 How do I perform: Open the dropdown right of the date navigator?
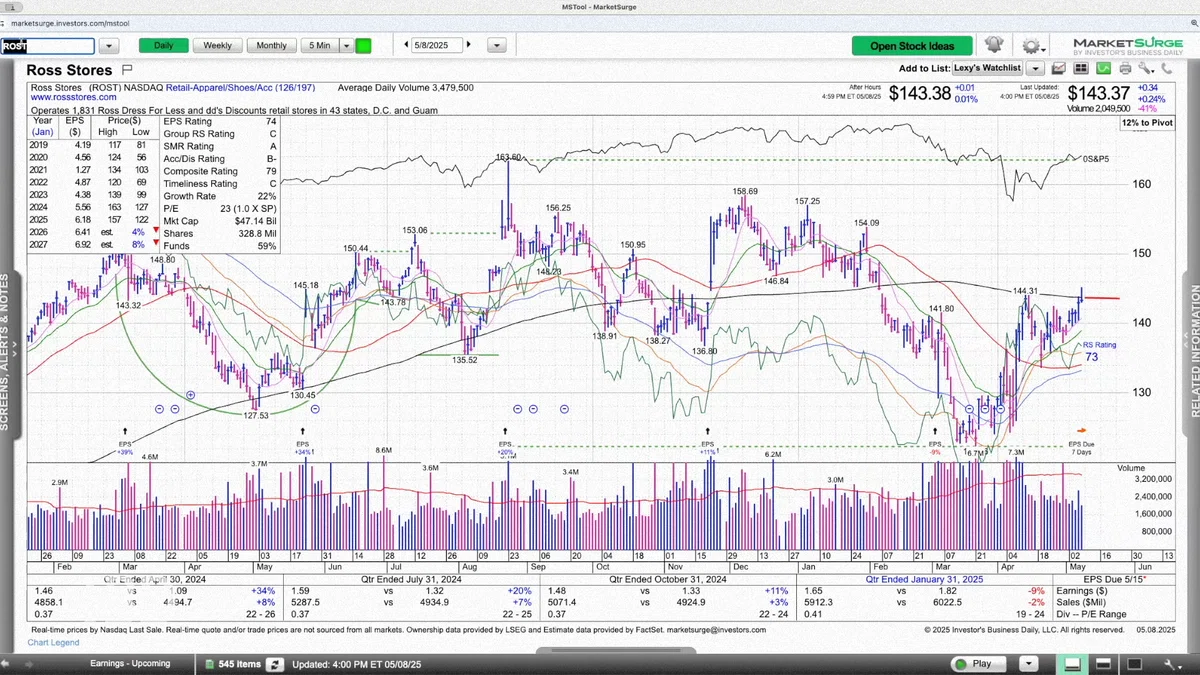[495, 45]
